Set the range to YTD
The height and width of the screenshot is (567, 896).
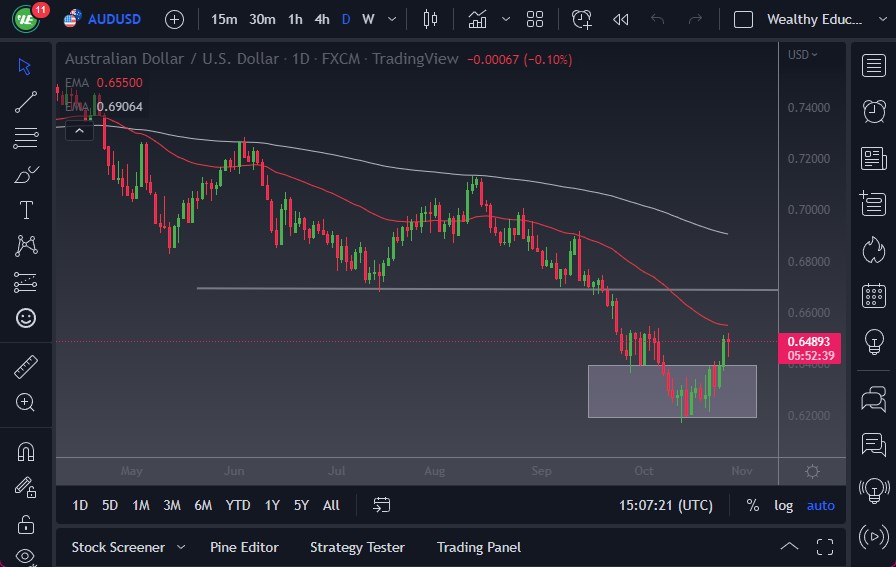238,505
